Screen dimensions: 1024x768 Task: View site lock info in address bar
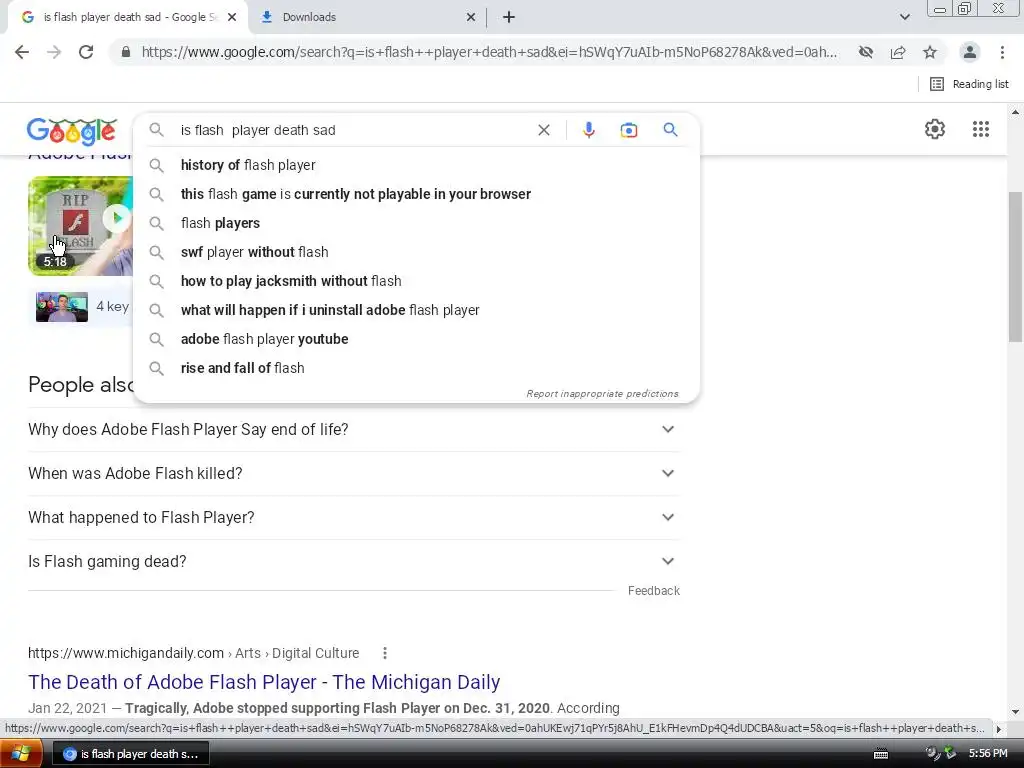126,52
